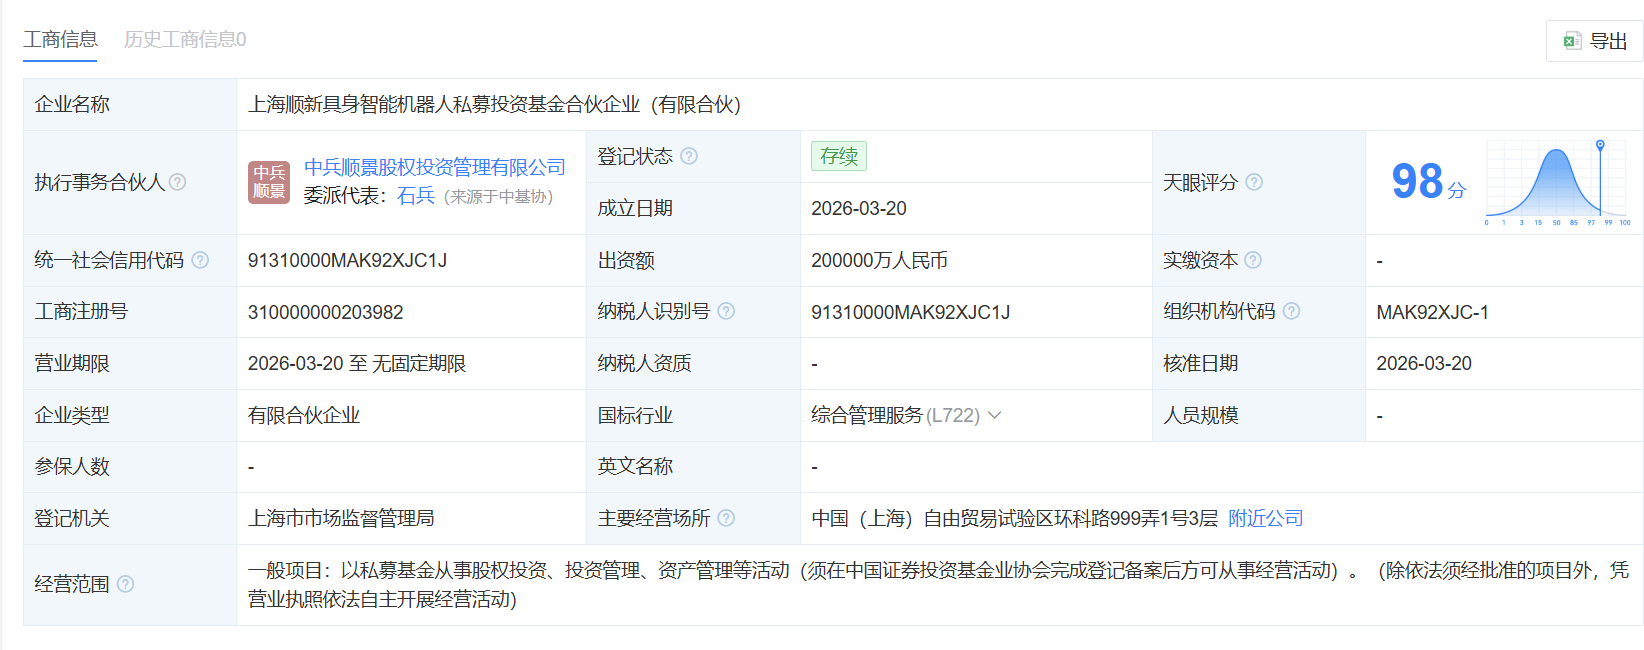Click the 英文名称 label
1644x650 pixels.
click(x=635, y=466)
